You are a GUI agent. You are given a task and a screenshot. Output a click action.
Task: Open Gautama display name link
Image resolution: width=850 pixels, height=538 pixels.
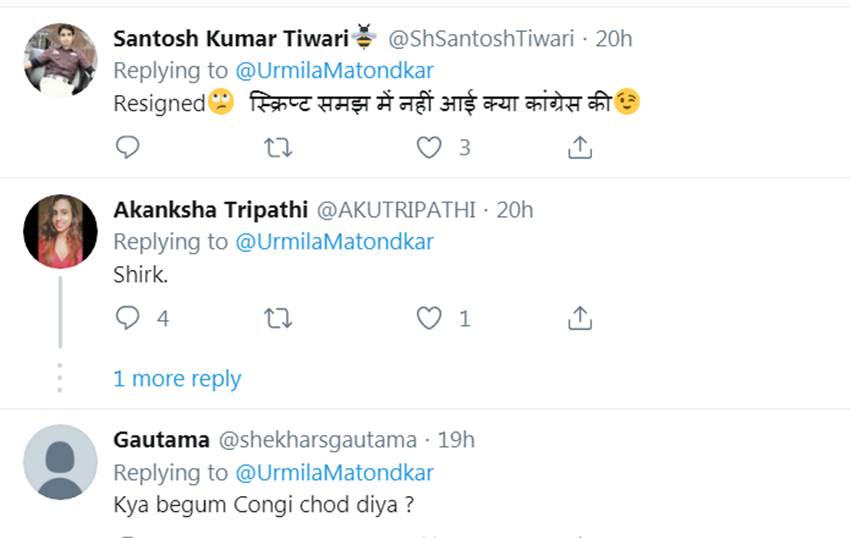coord(162,440)
